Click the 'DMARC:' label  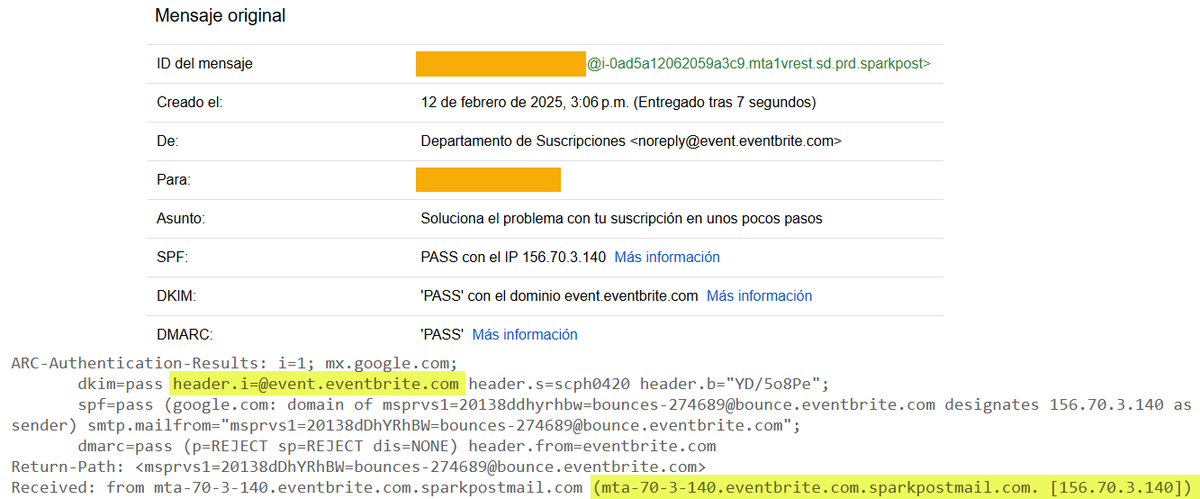click(x=186, y=334)
